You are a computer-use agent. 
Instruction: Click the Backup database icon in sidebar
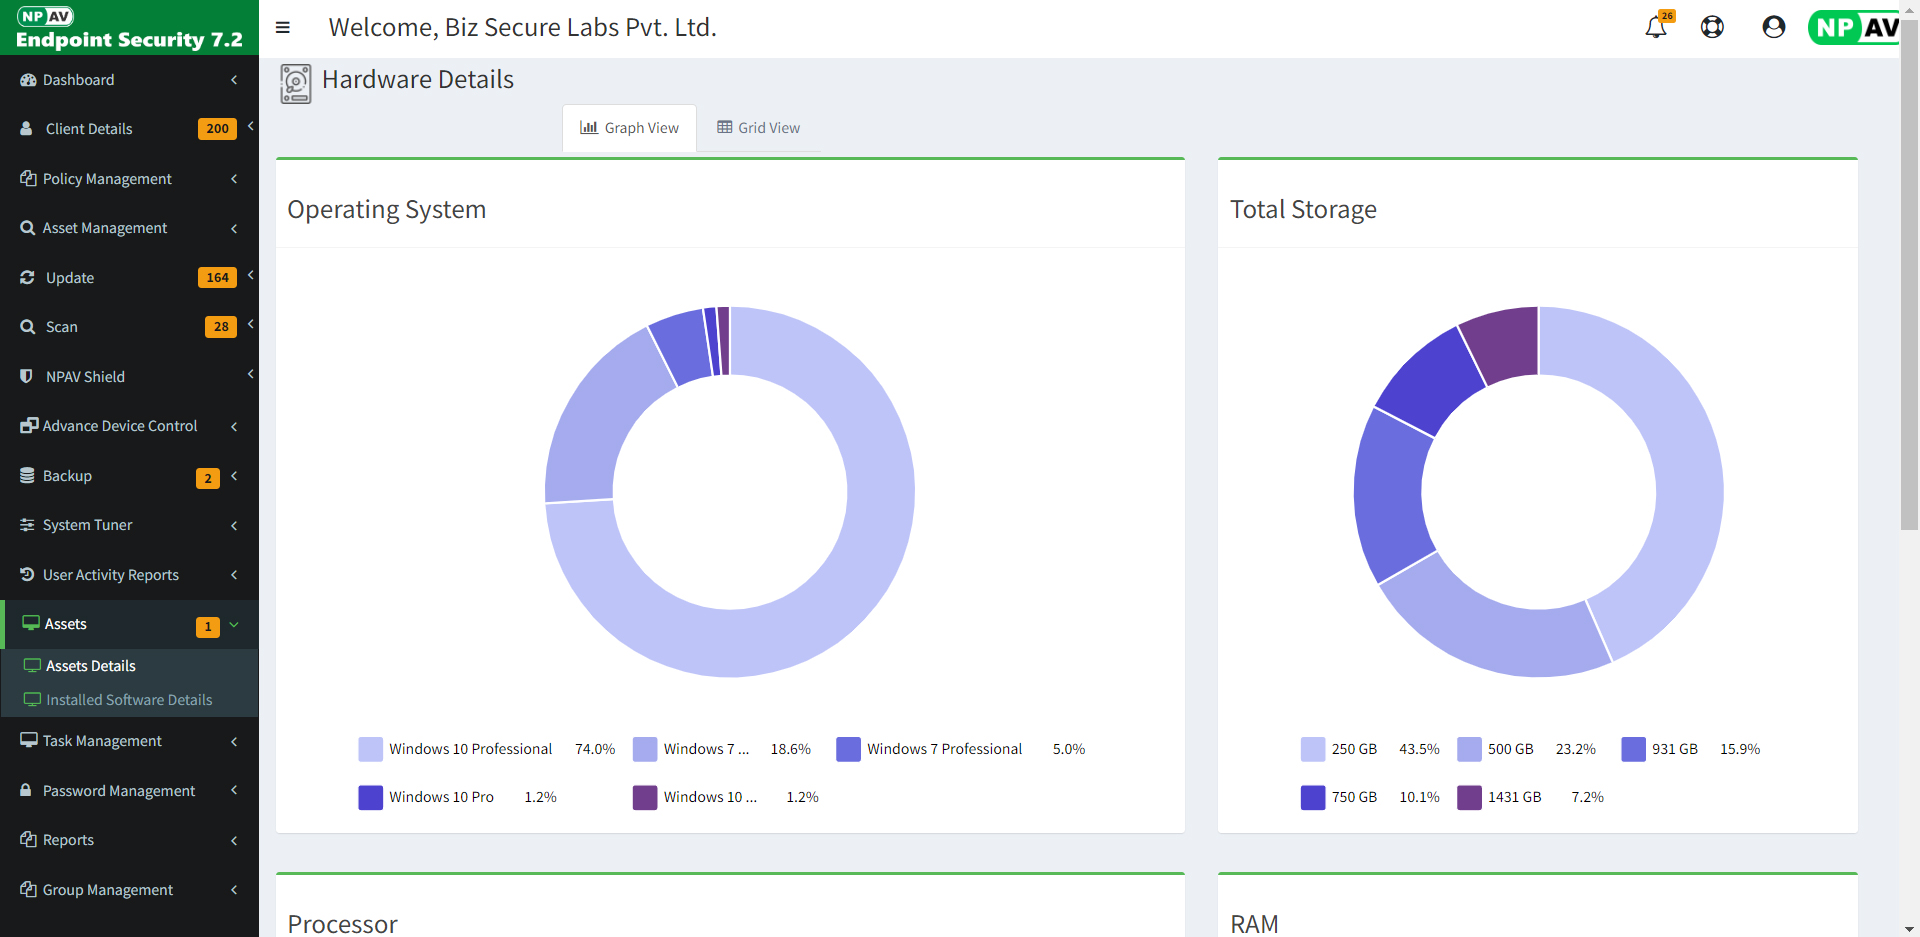(x=27, y=476)
